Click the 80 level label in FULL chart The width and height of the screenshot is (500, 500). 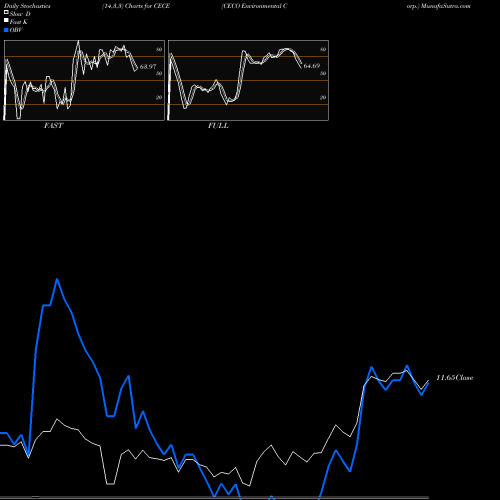(x=323, y=49)
